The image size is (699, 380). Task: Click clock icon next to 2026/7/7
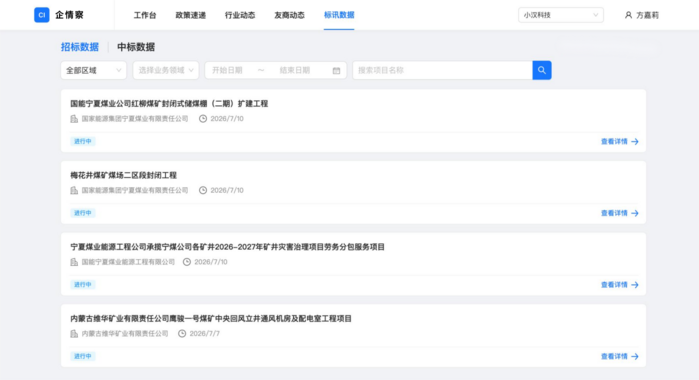182,334
